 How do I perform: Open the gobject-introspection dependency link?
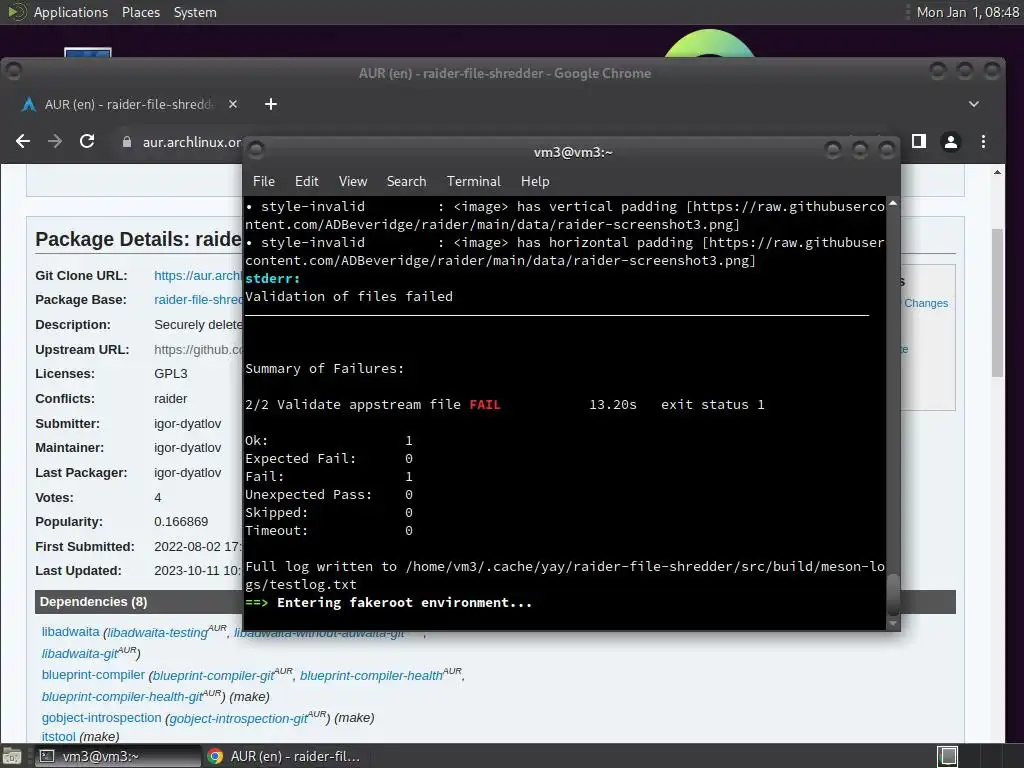coord(101,718)
